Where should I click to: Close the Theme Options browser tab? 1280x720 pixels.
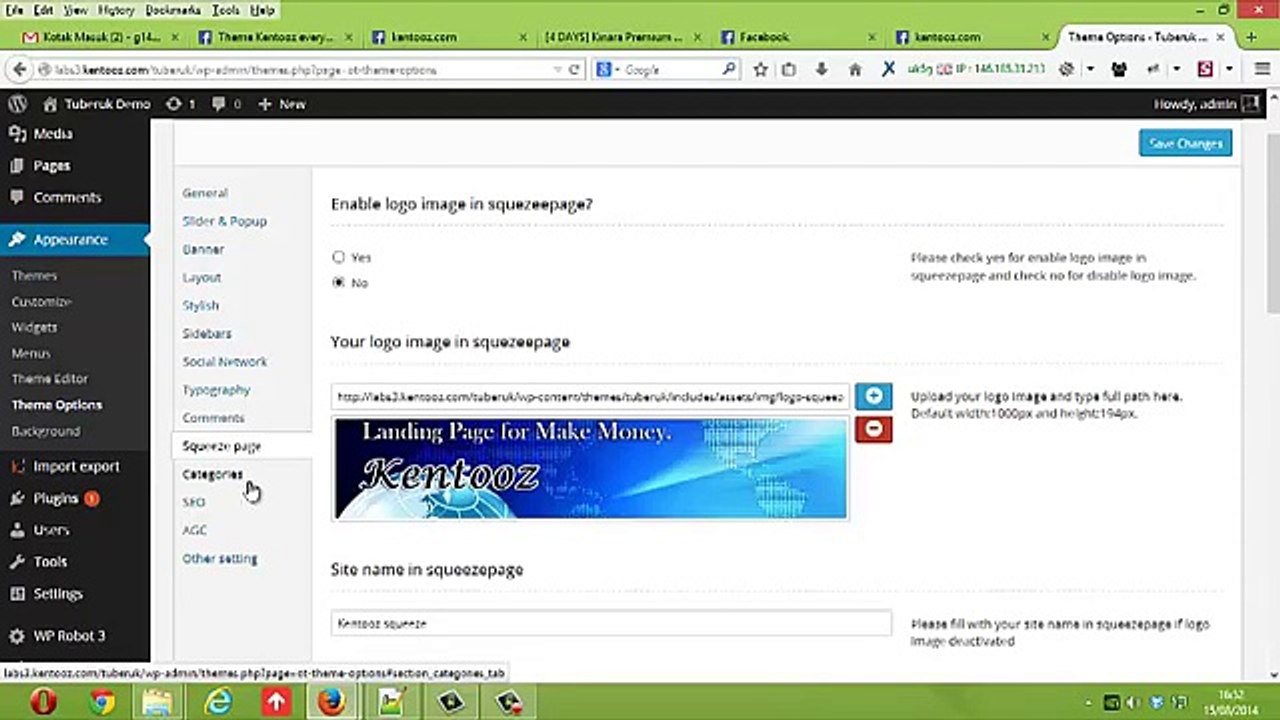(x=1222, y=37)
